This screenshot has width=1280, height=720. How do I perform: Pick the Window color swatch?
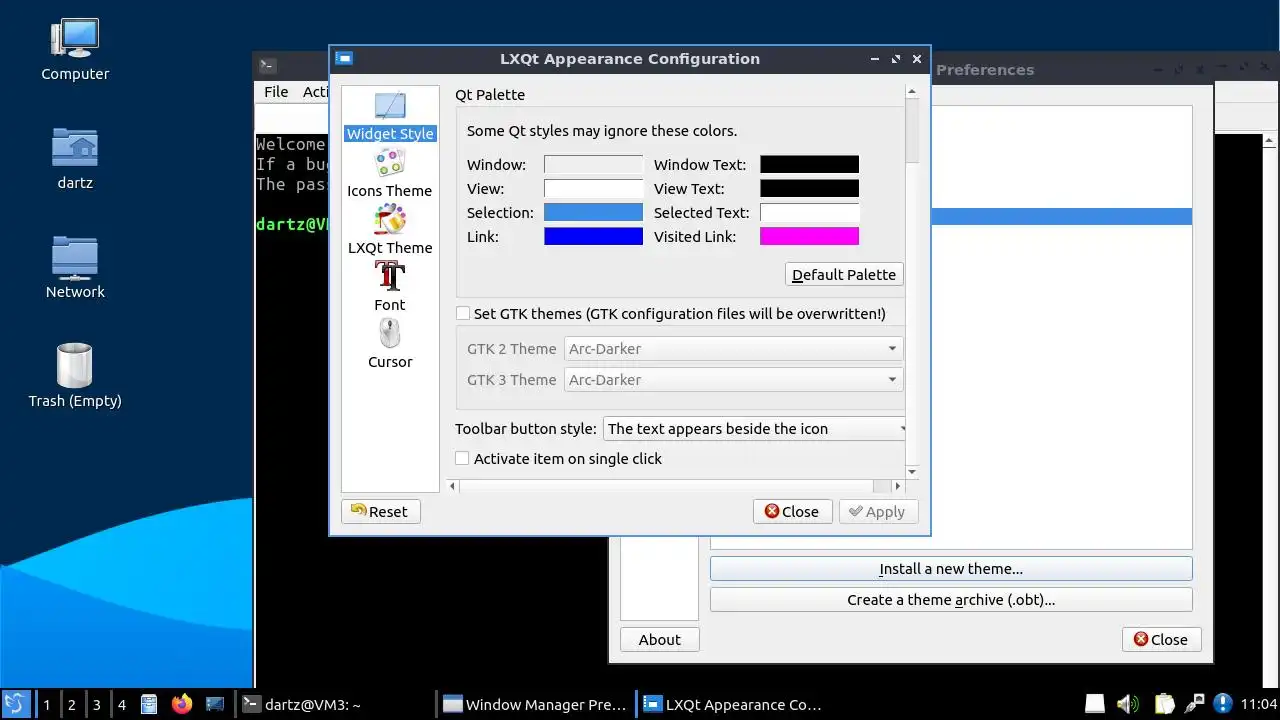point(593,165)
